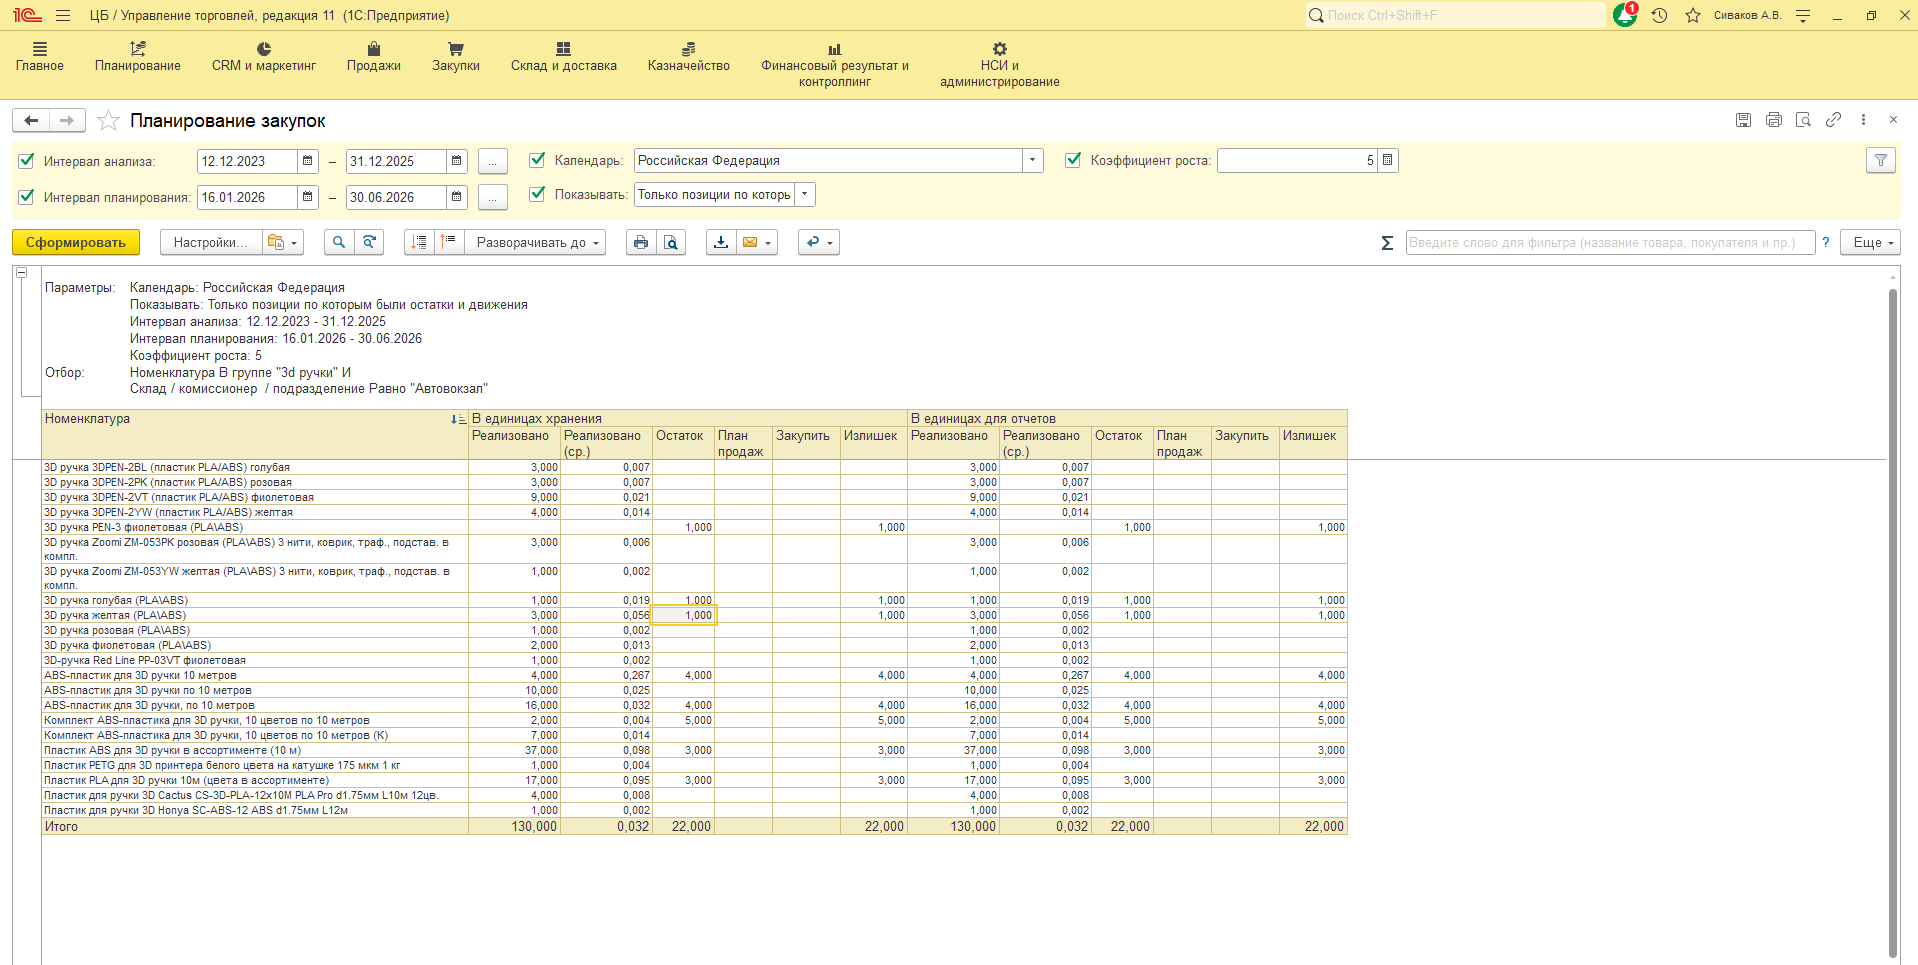Toggle the Календарь checkbox

point(537,160)
